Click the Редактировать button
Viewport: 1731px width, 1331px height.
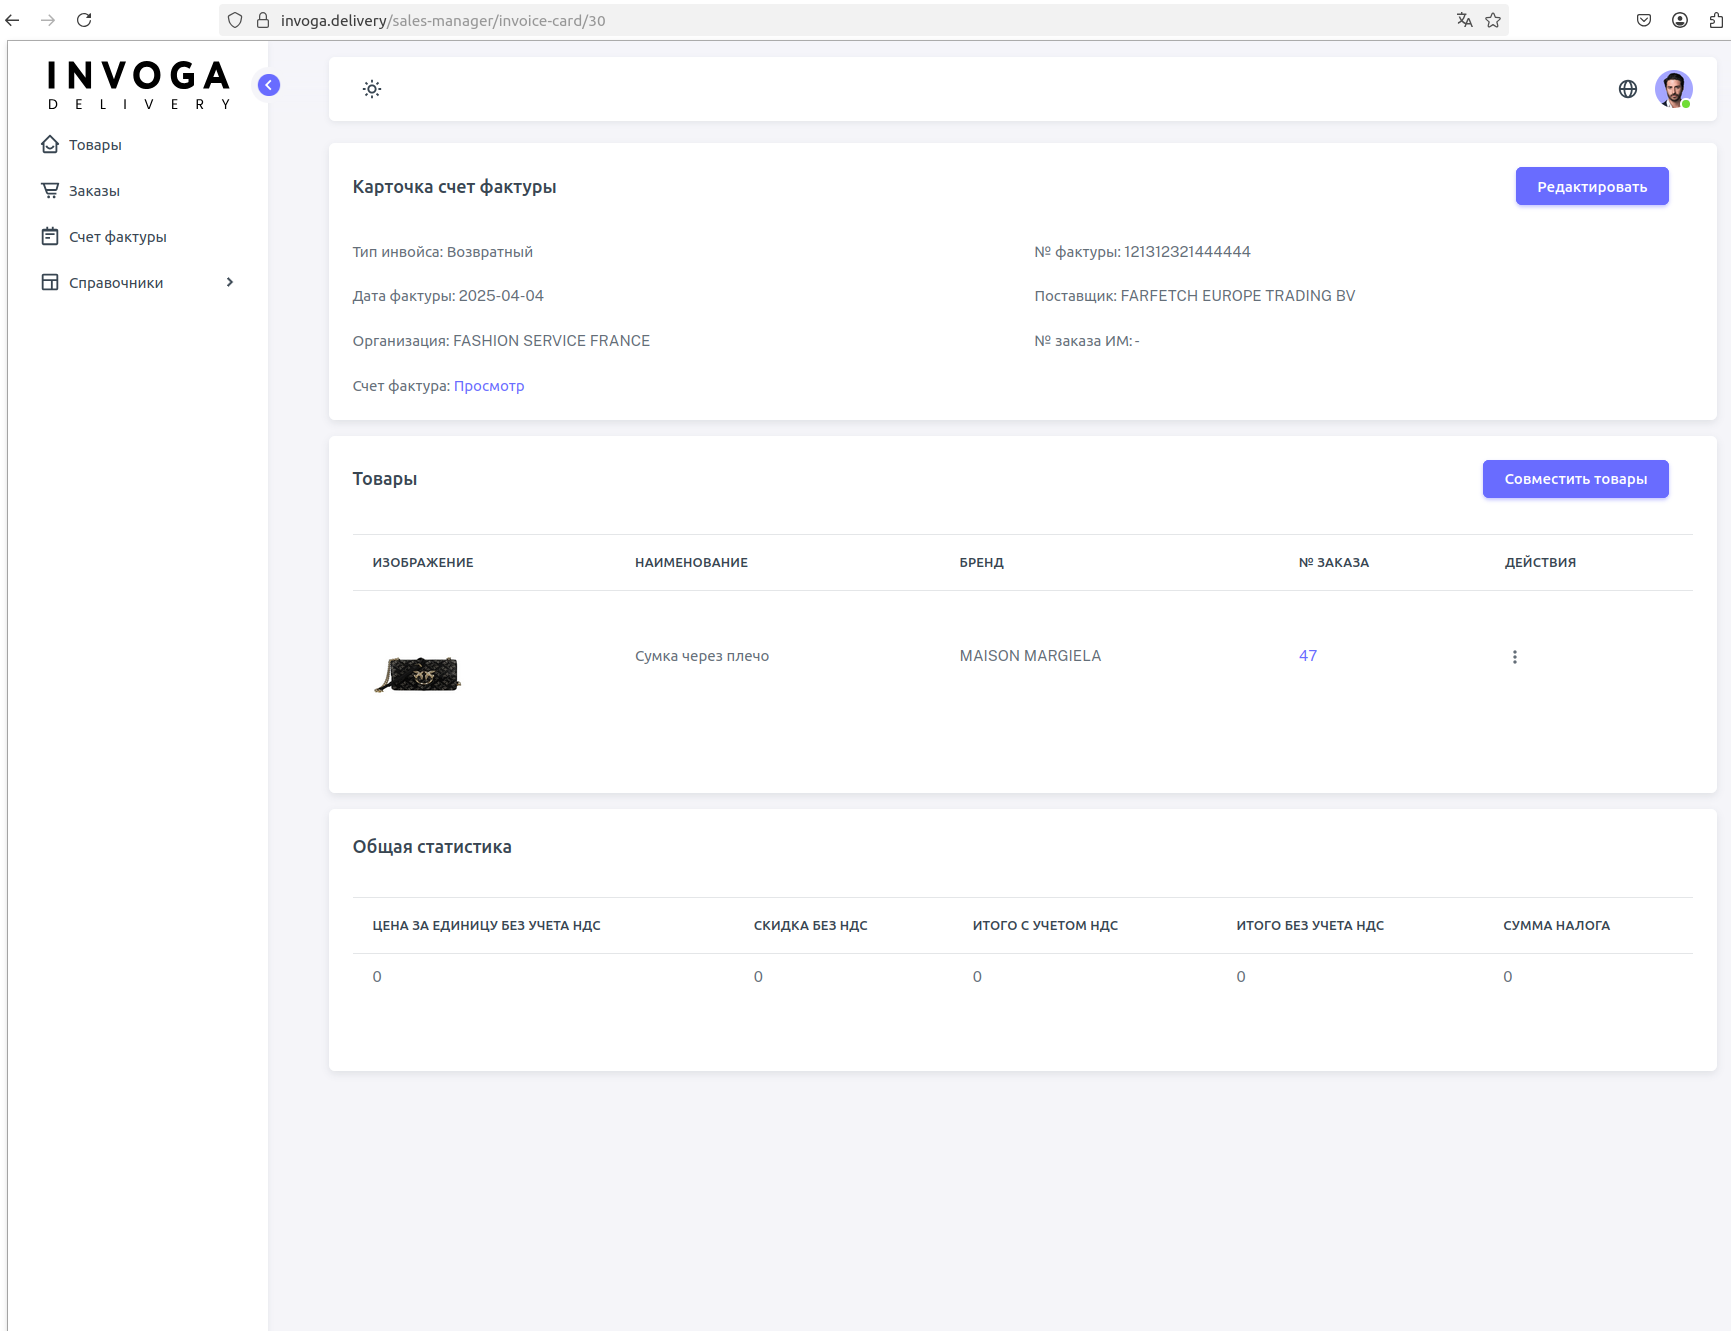(x=1592, y=186)
